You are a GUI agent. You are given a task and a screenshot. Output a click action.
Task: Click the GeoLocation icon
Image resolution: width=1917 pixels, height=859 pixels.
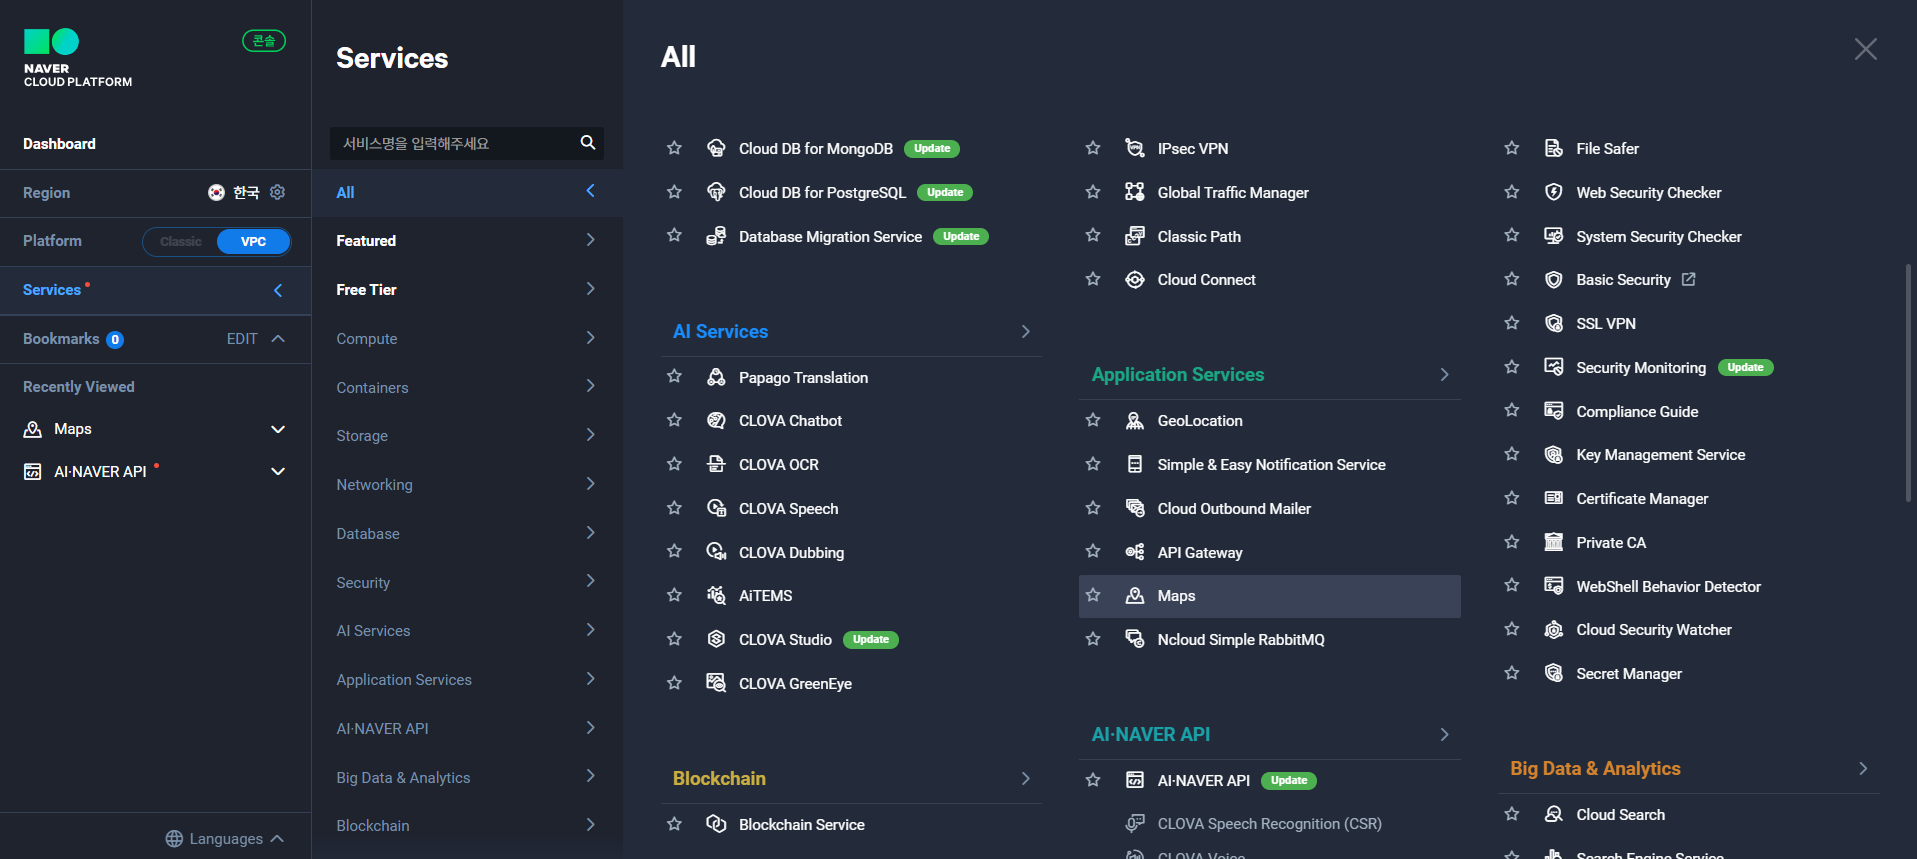tap(1135, 421)
